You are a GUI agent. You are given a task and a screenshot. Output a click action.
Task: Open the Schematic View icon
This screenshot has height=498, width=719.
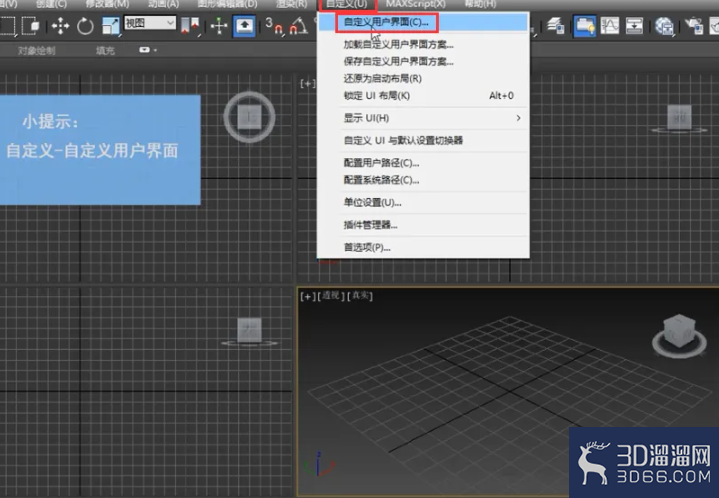pos(635,26)
